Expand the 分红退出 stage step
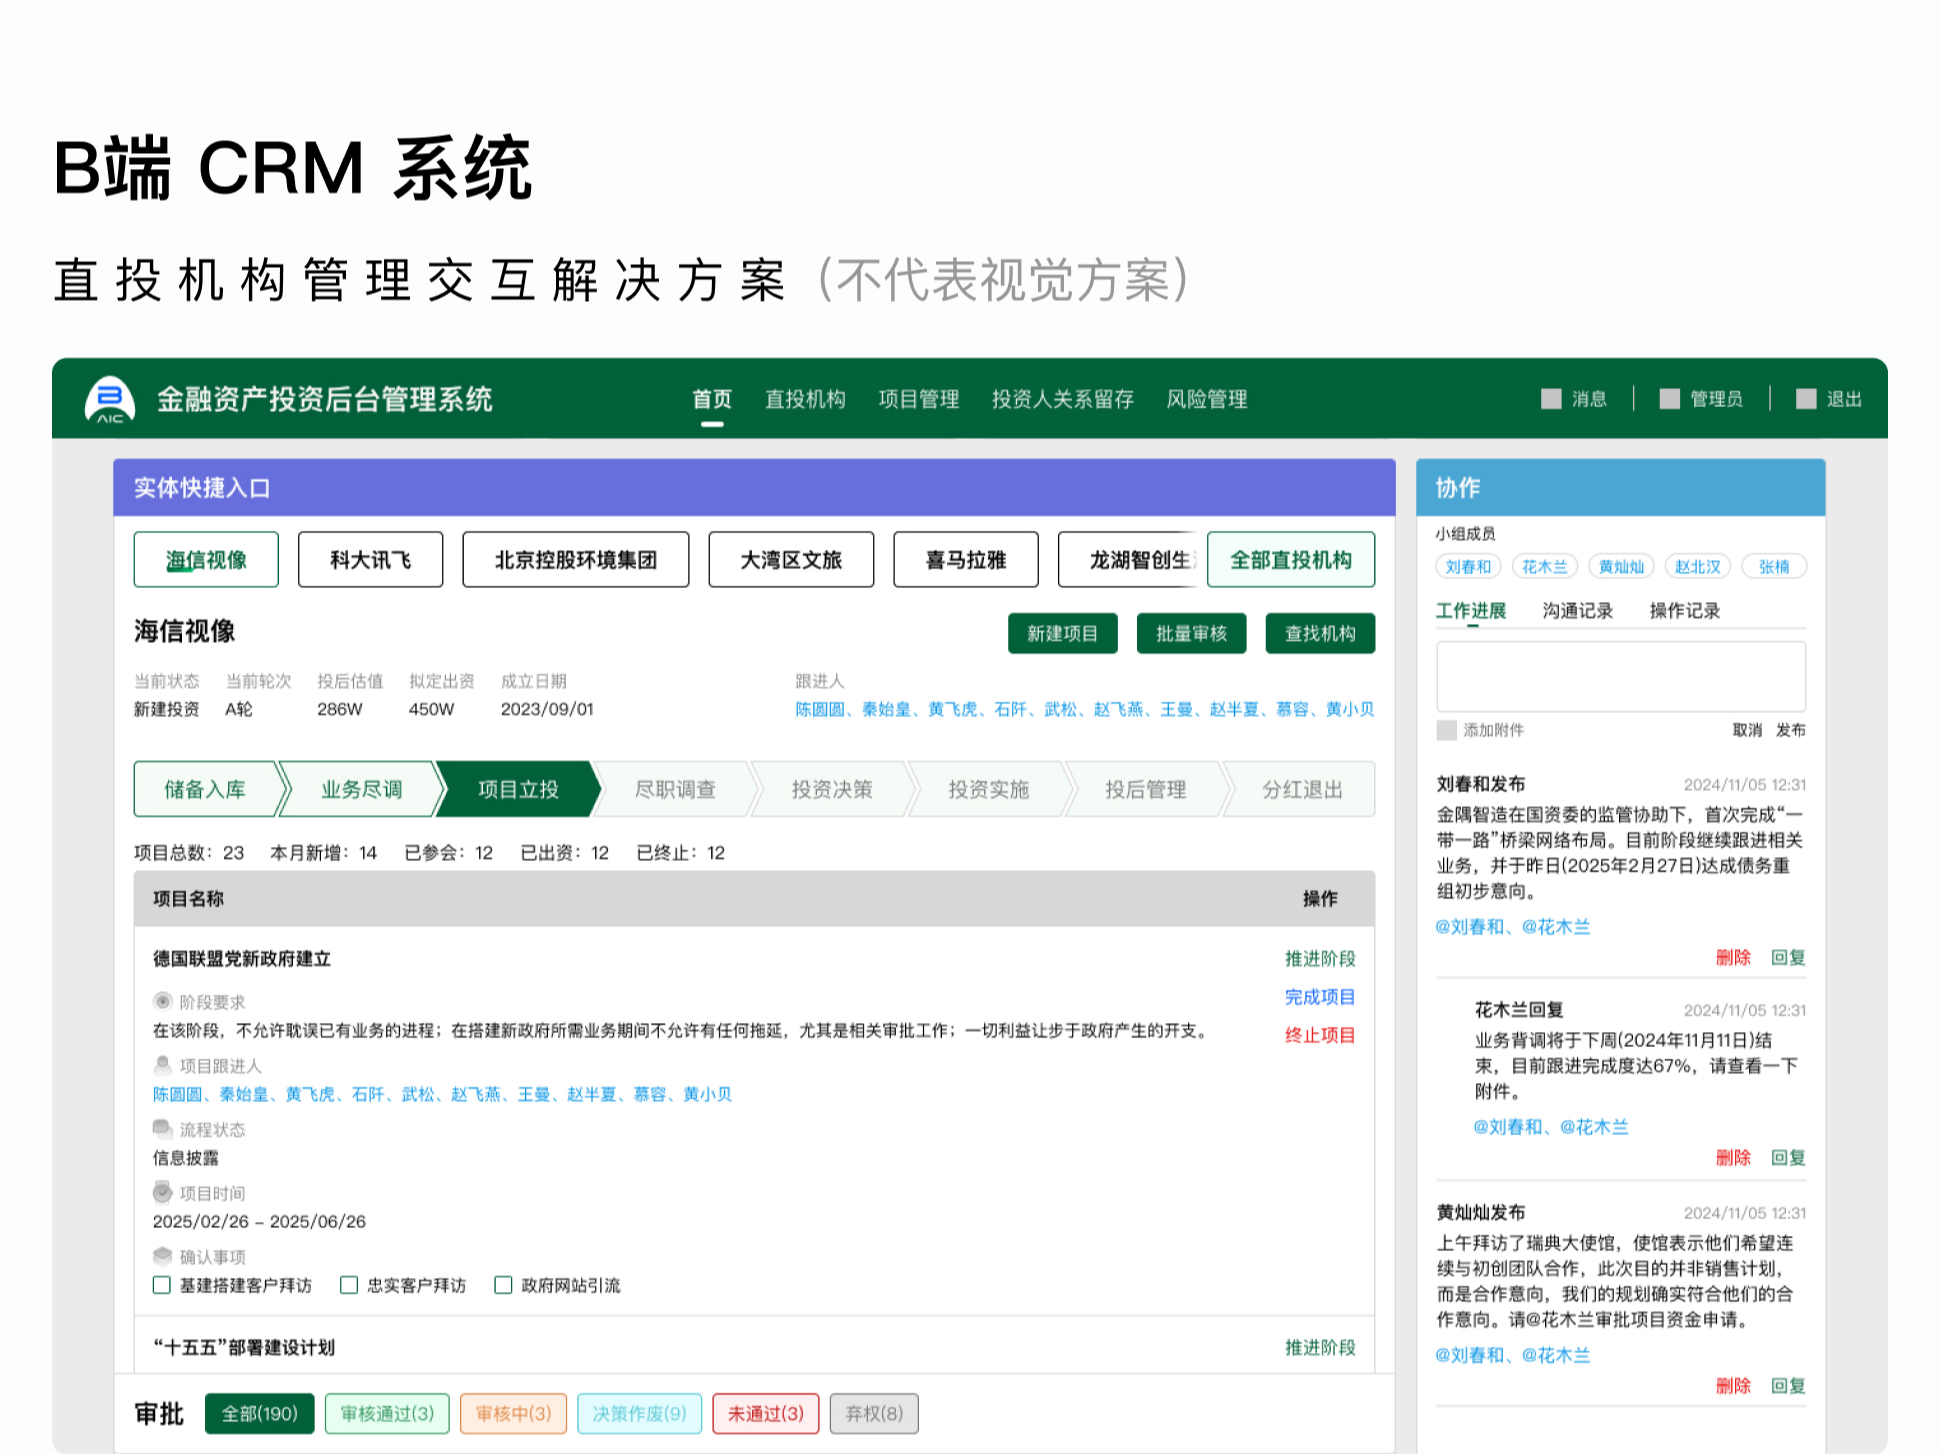Screen dimensions: 1940x1455 1299,789
